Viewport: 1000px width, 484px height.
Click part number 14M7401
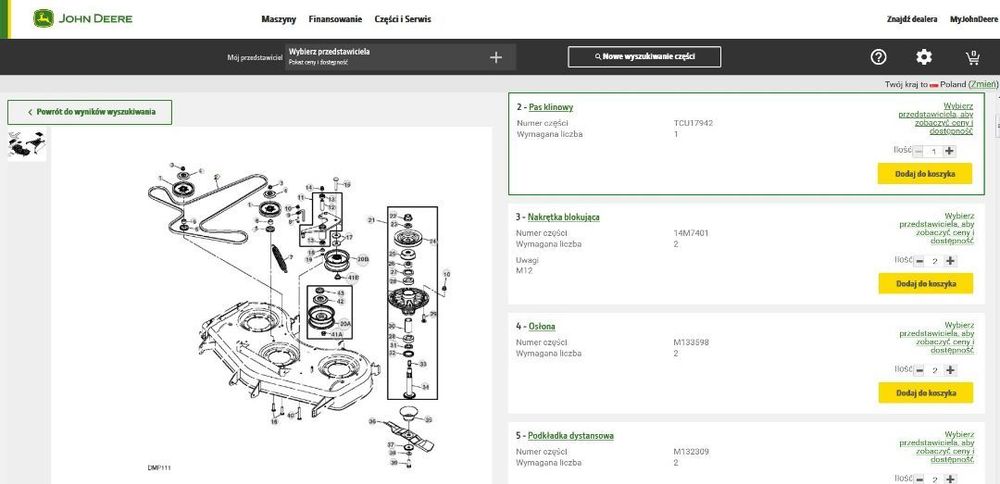pyautogui.click(x=690, y=233)
